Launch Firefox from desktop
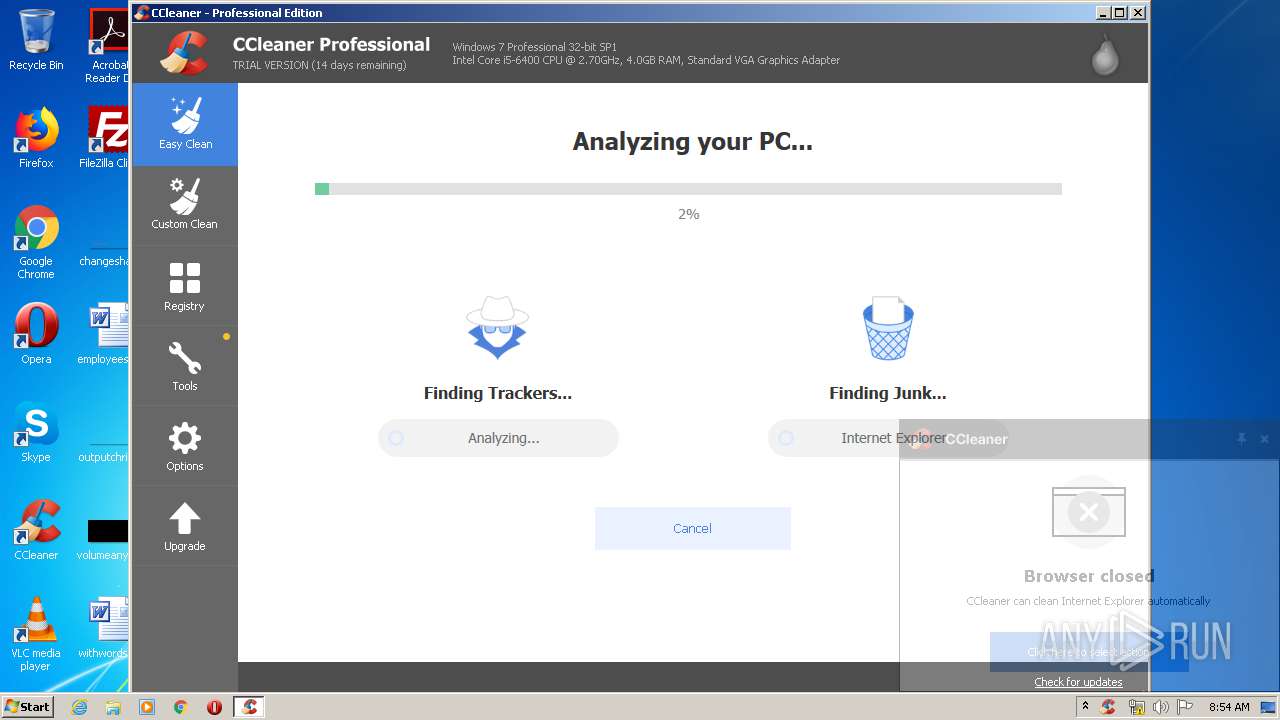This screenshot has height=720, width=1280. (36, 138)
